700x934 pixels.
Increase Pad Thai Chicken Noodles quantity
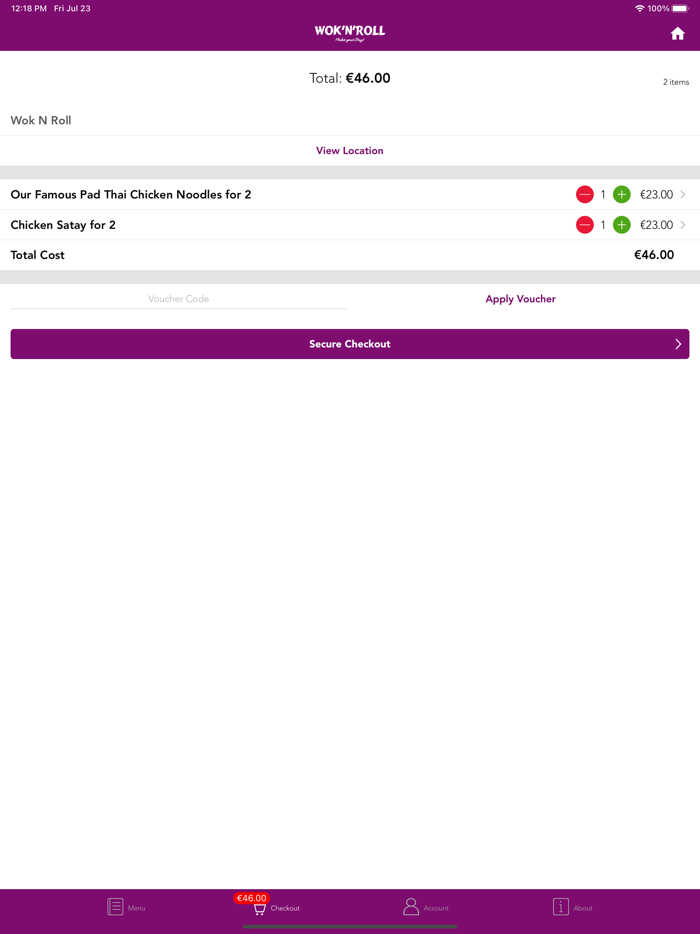click(621, 195)
